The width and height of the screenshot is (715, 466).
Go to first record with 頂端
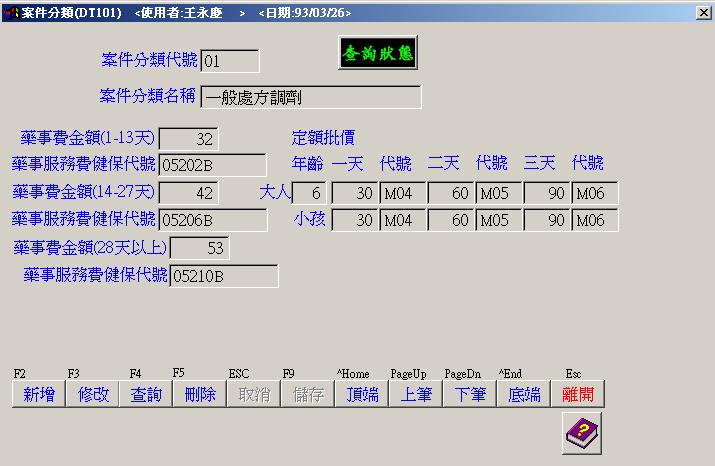pyautogui.click(x=362, y=394)
